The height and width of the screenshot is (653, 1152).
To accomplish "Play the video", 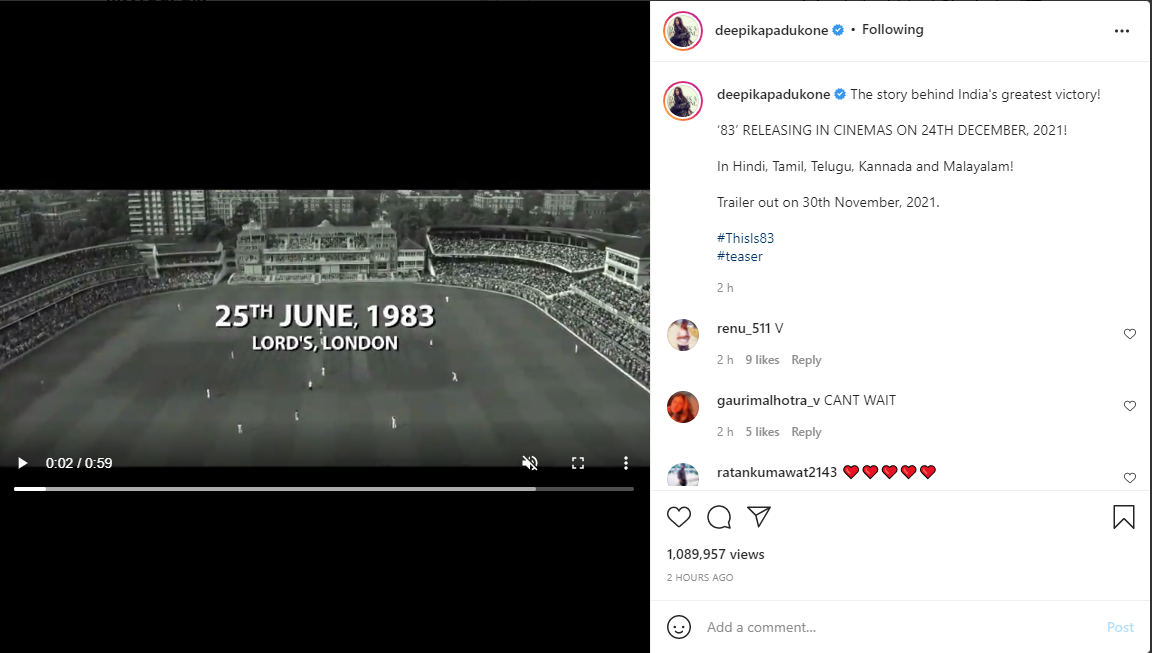I will point(22,463).
